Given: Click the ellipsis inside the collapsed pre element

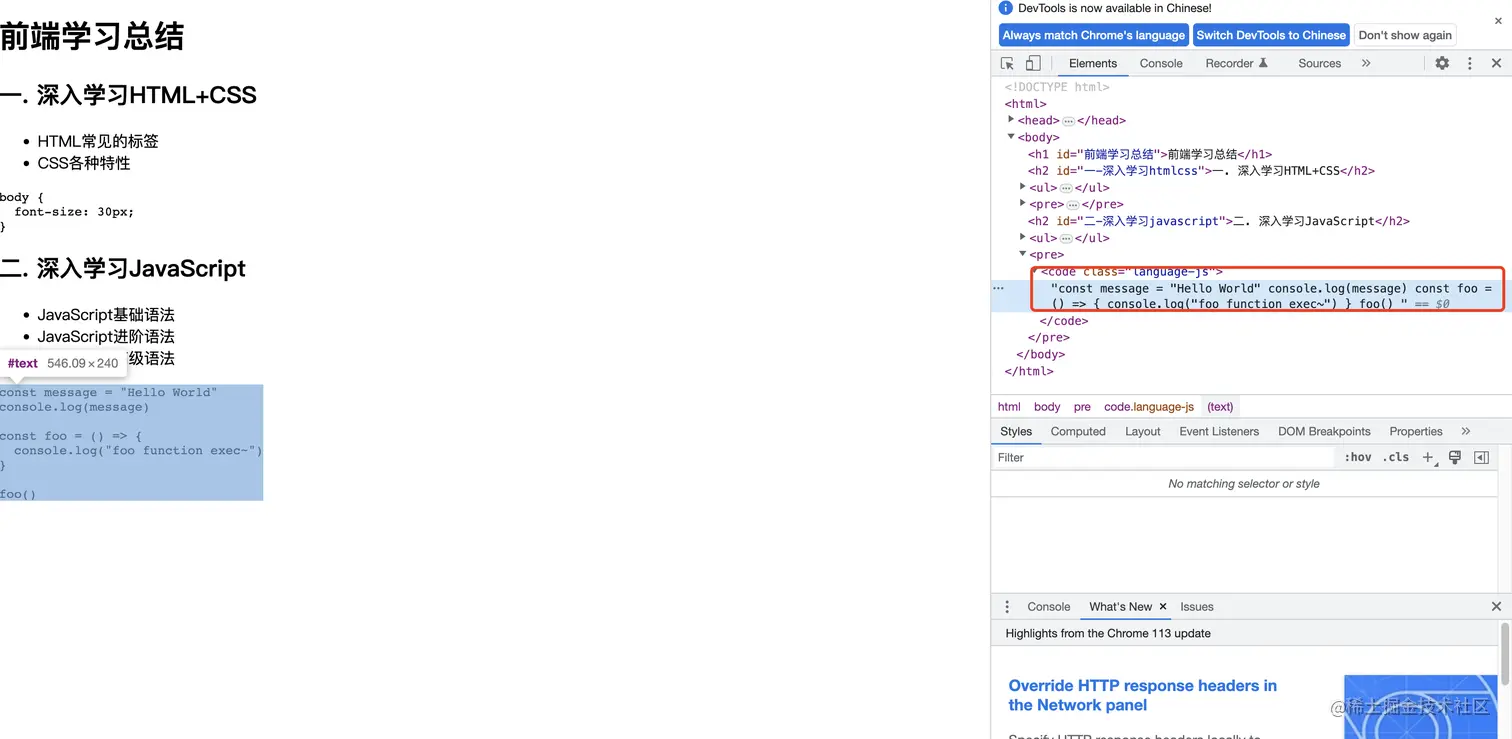Looking at the screenshot, I should pyautogui.click(x=1073, y=205).
